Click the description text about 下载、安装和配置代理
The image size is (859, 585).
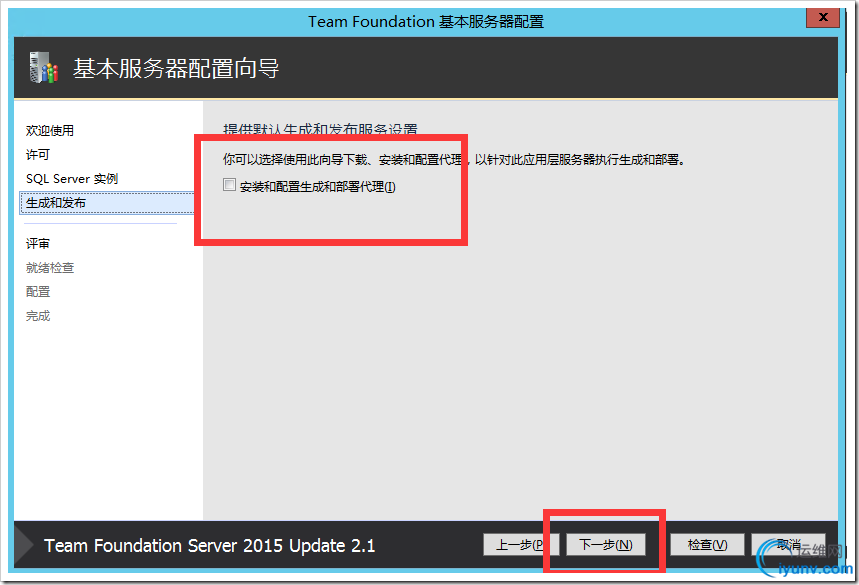click(454, 159)
